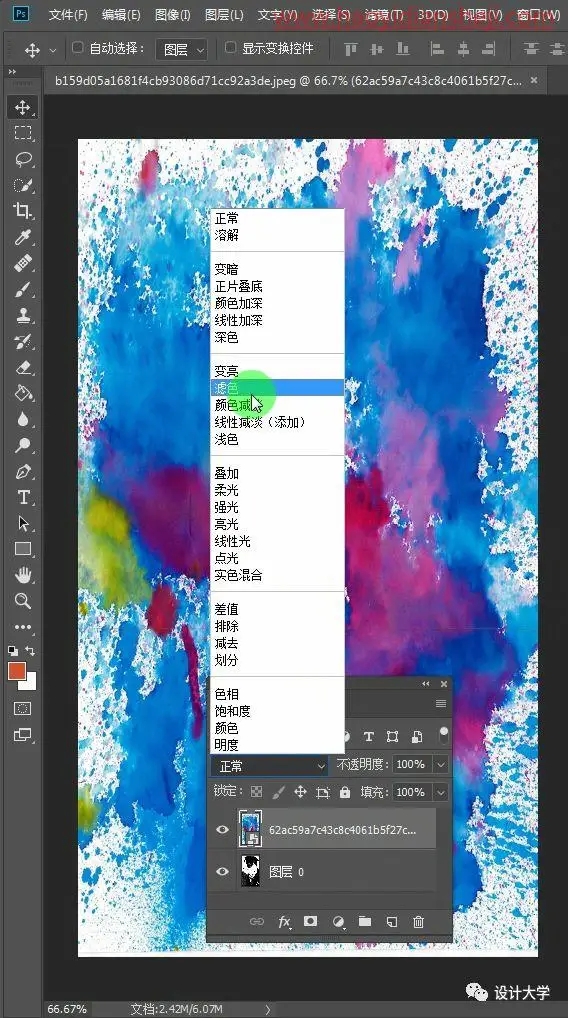
Task: Pick the Clone Stamp tool
Action: pos(23,316)
